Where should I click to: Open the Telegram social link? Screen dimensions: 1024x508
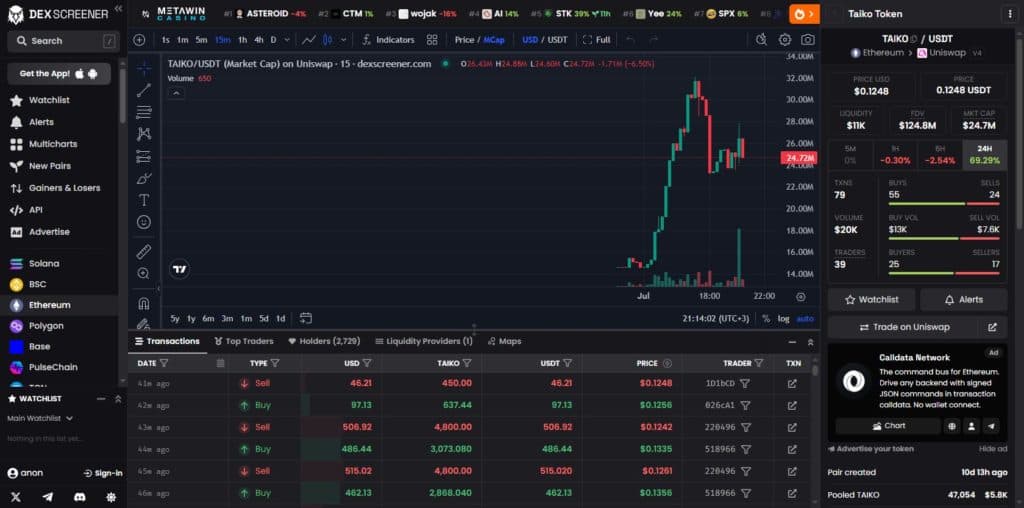(48, 497)
